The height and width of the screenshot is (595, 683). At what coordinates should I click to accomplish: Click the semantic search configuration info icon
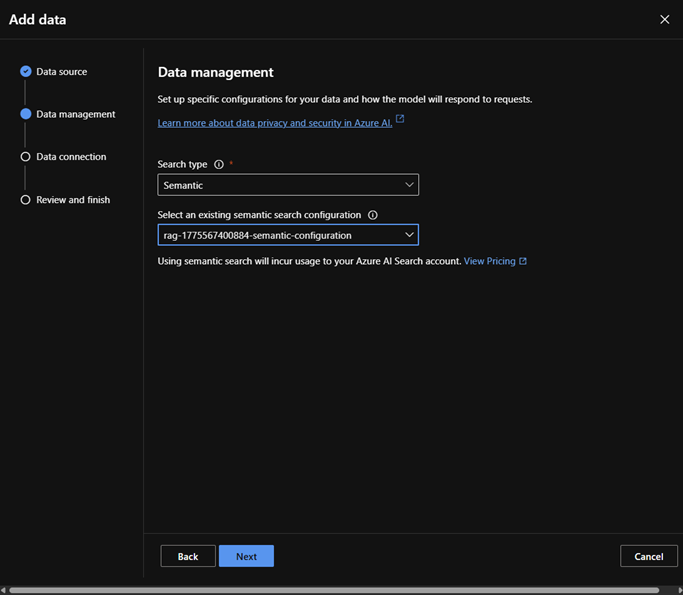coord(373,215)
